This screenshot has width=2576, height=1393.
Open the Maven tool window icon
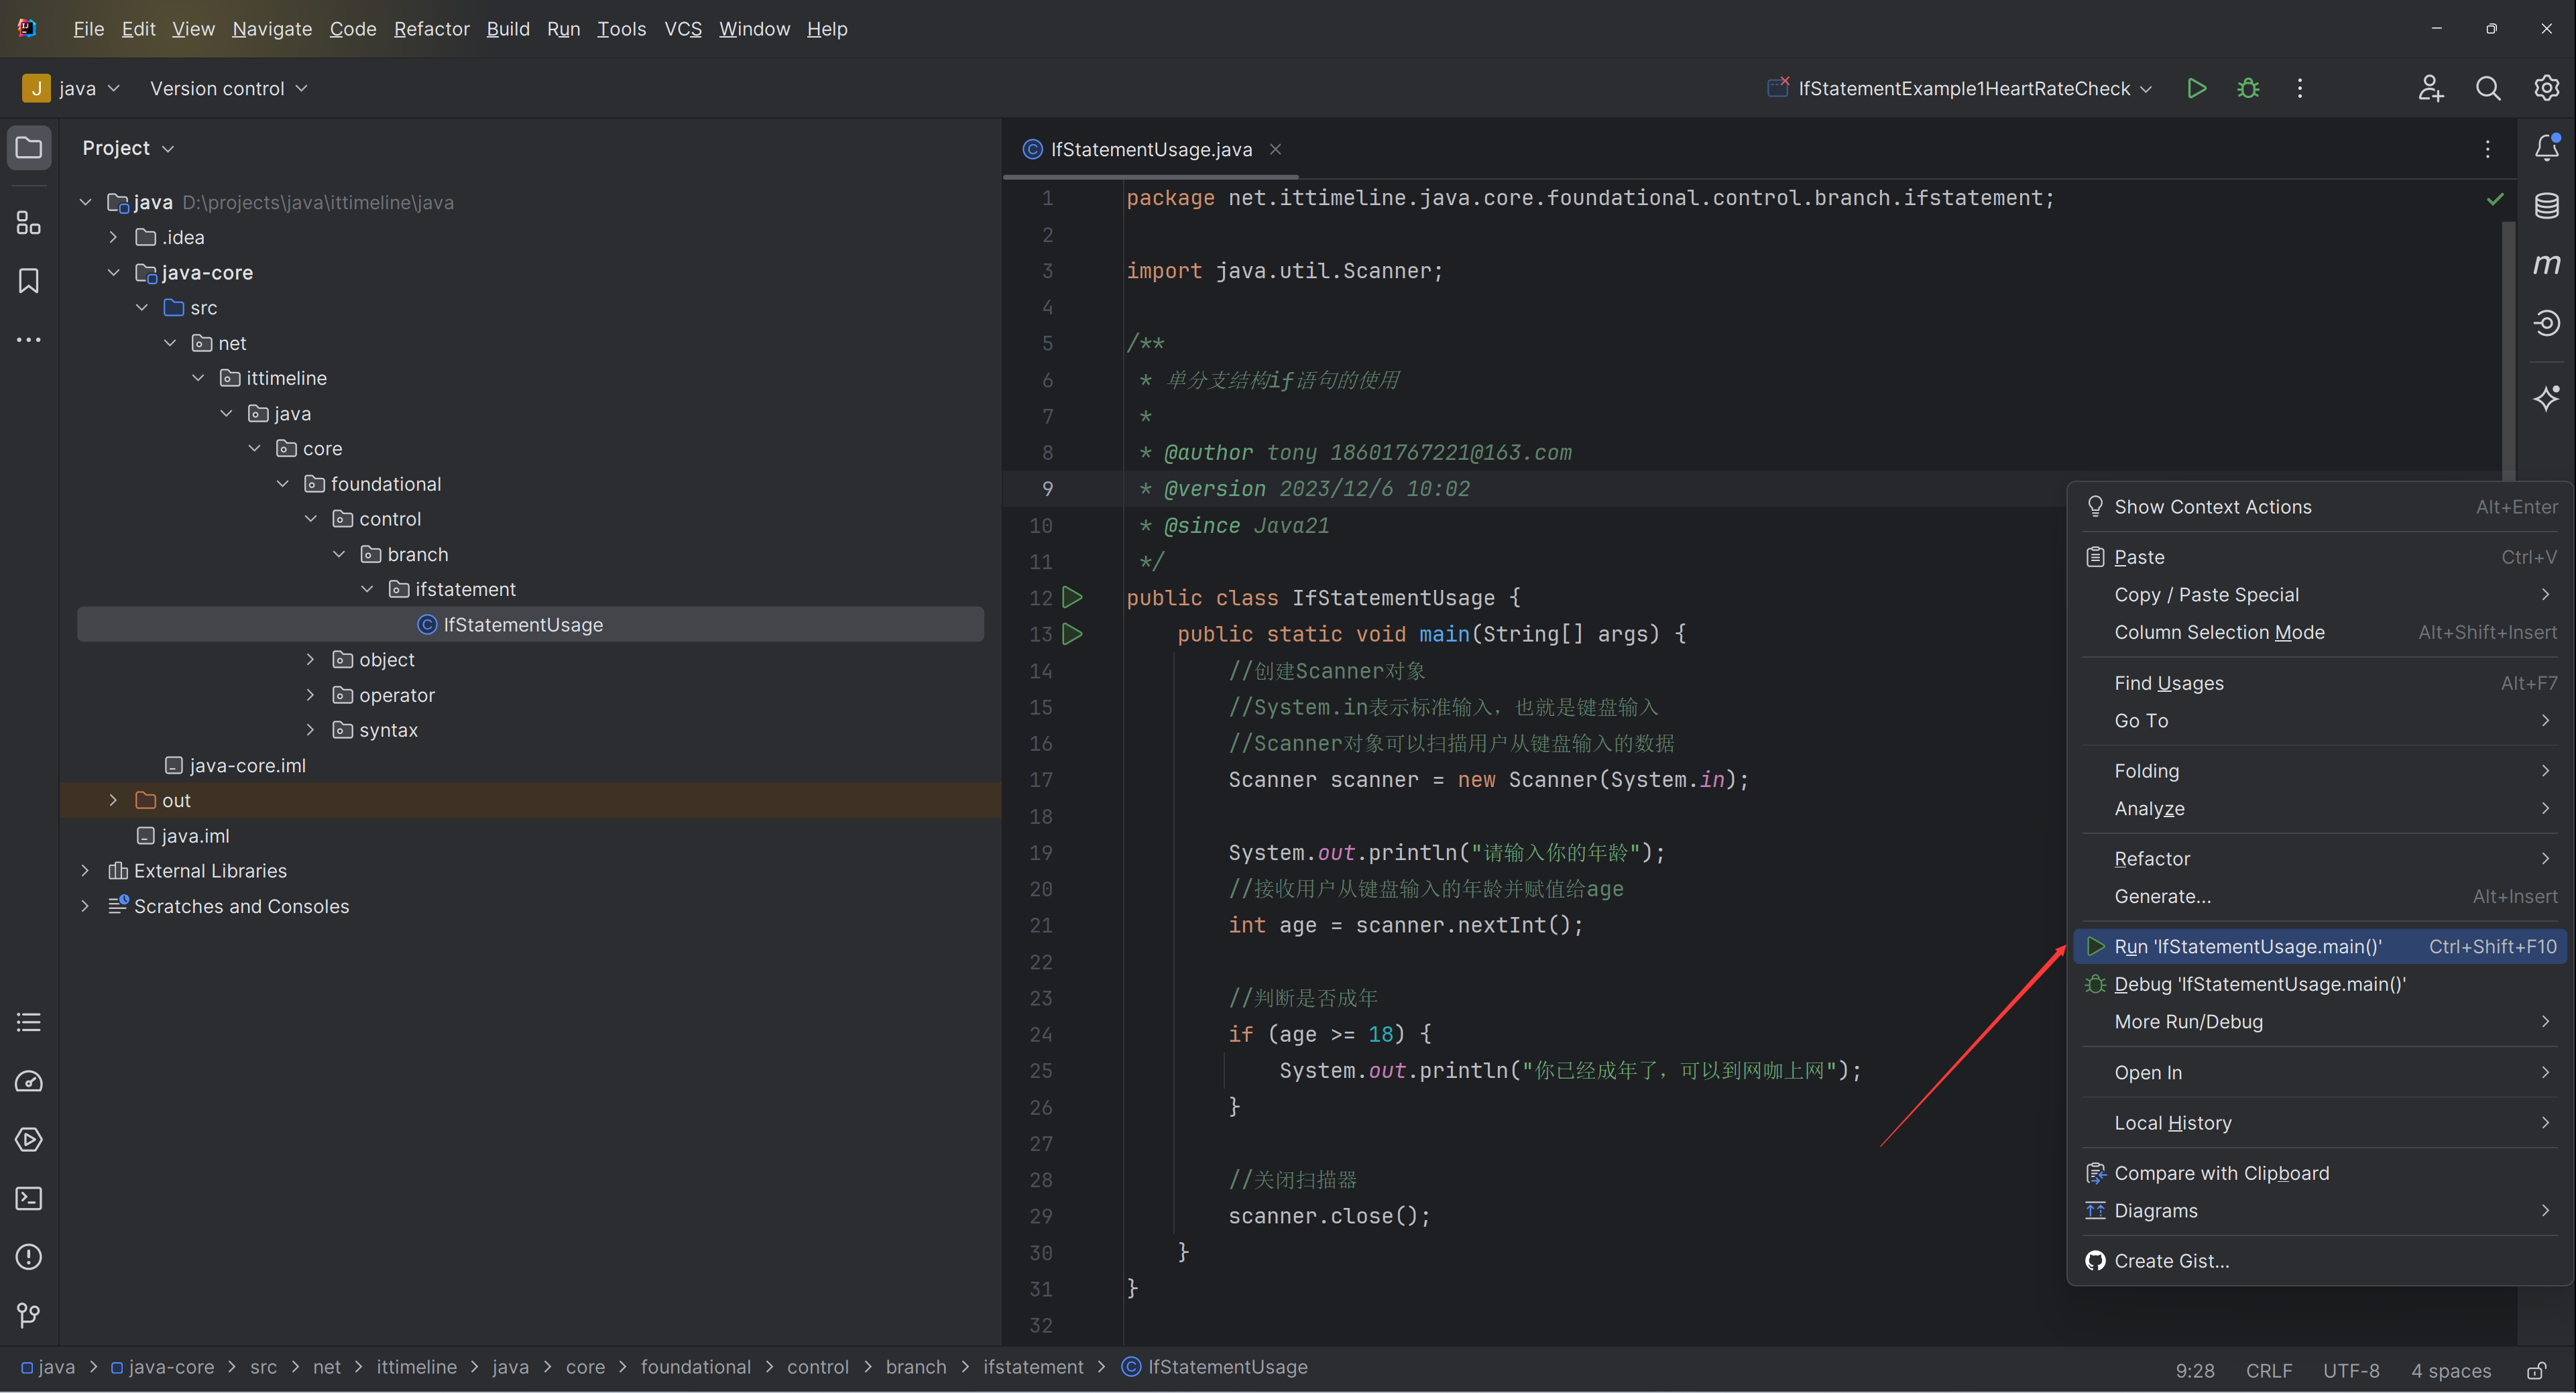pyautogui.click(x=2546, y=264)
